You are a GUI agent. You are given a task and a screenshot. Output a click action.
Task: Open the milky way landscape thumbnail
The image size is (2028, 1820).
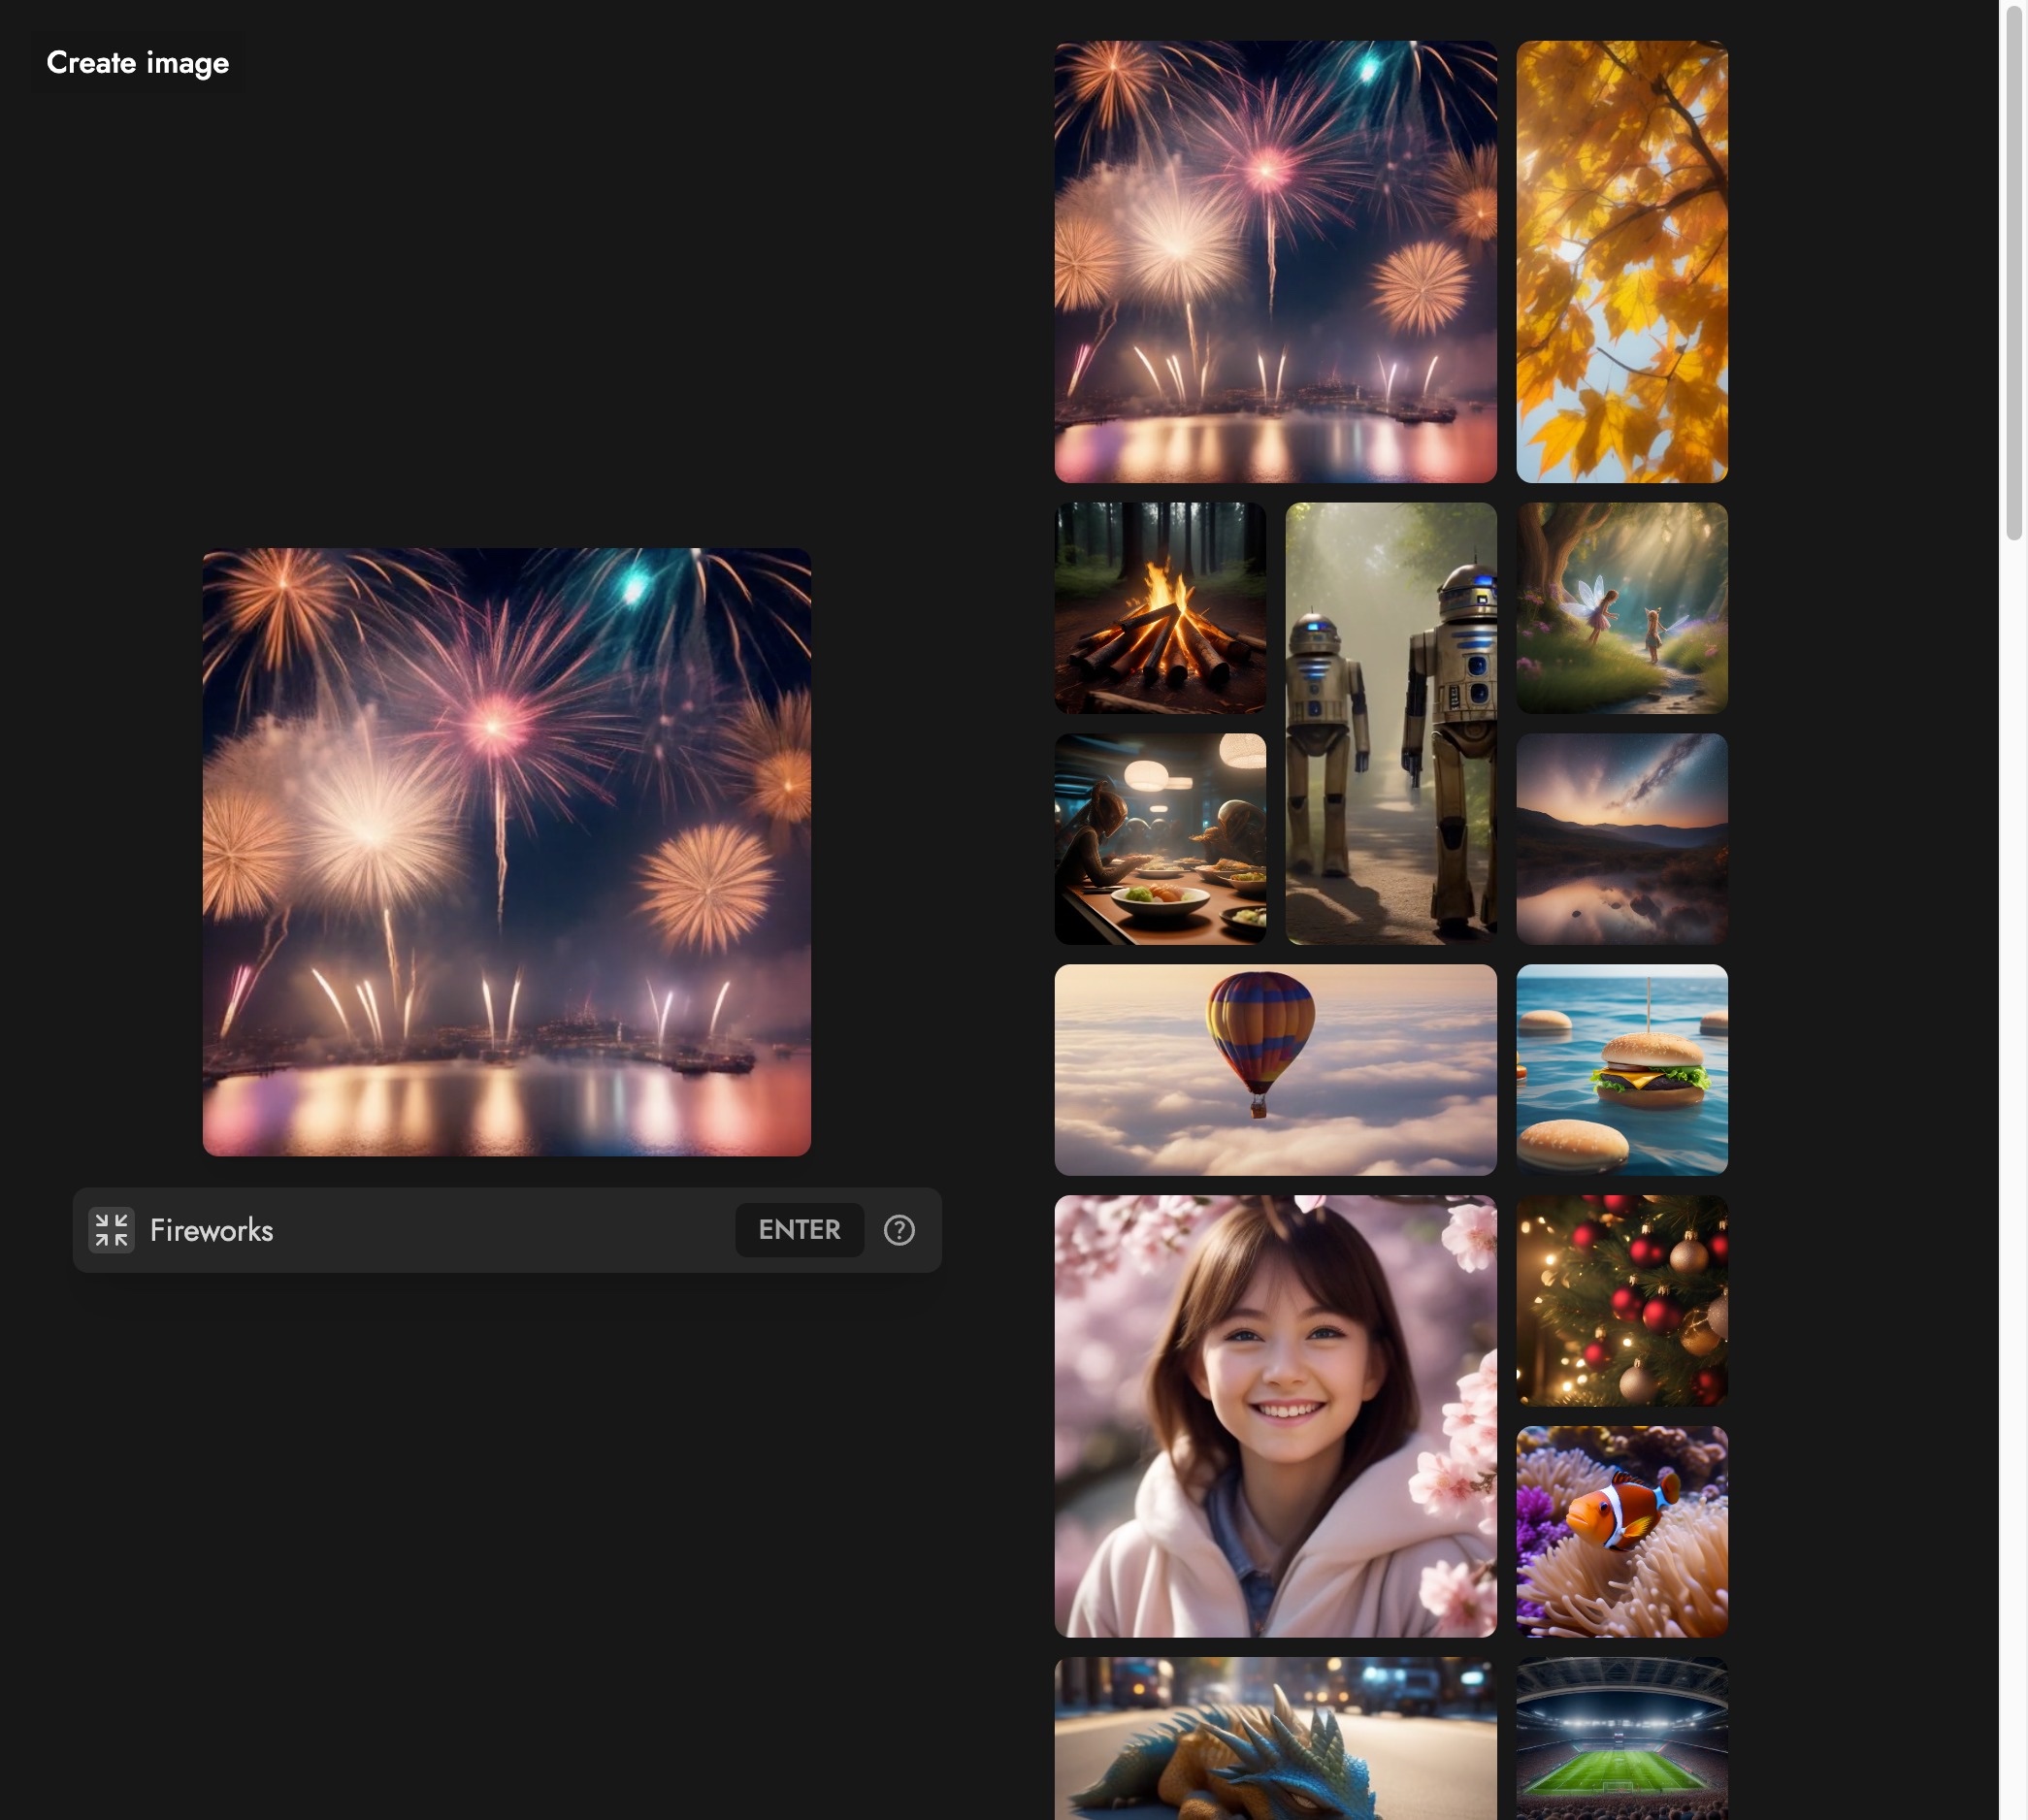[1621, 838]
